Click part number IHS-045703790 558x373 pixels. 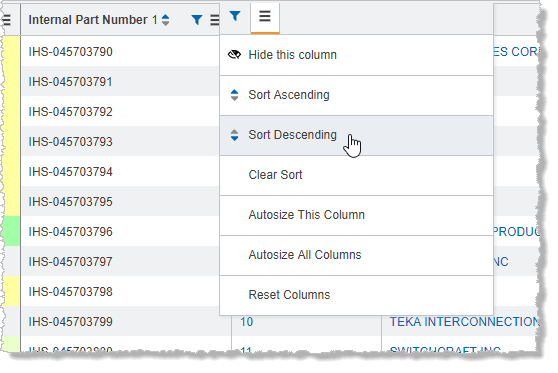tap(70, 52)
